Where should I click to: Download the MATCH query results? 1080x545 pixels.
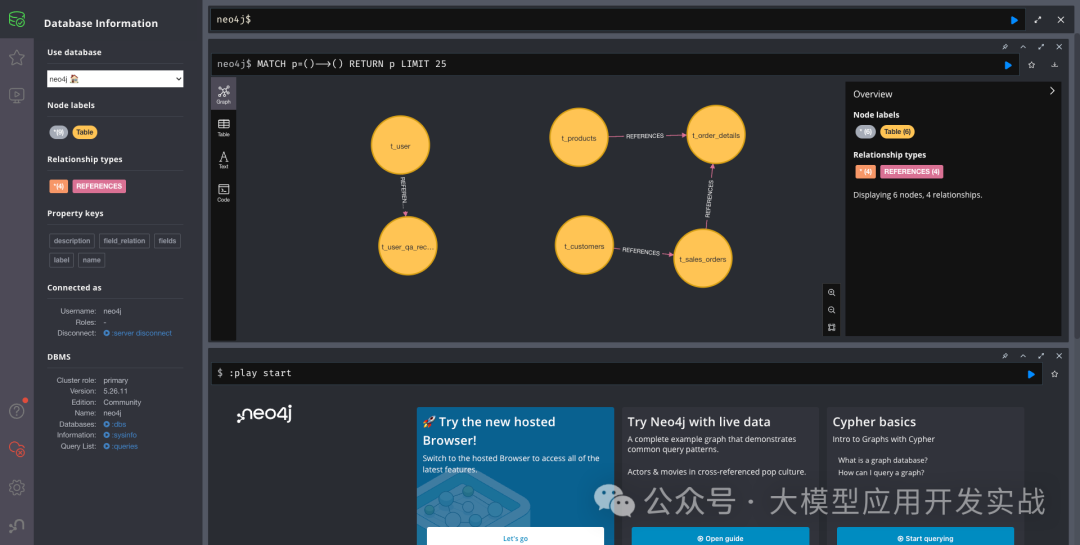point(1054,65)
